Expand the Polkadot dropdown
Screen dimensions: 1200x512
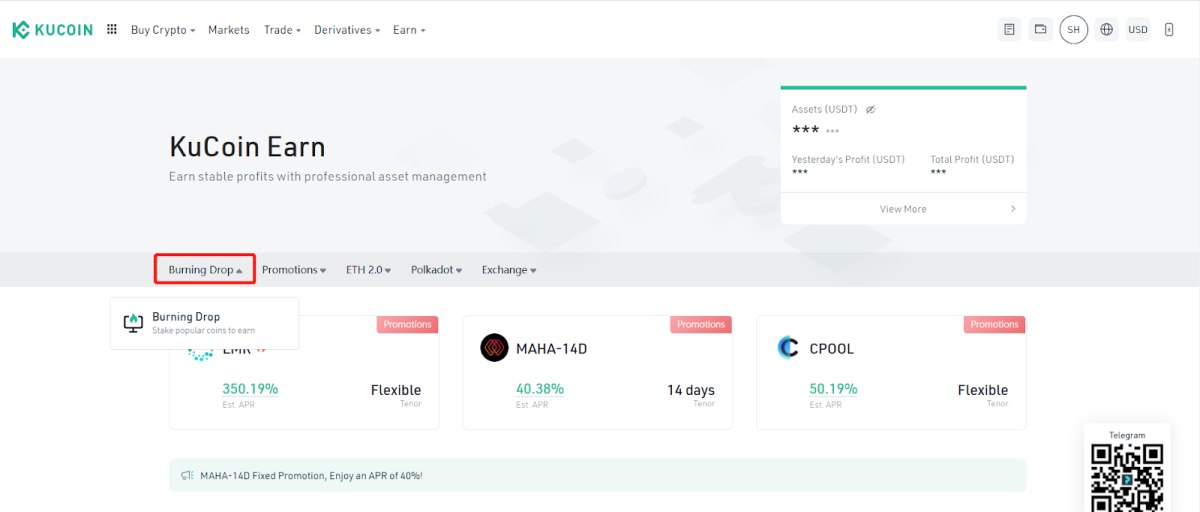coord(437,270)
